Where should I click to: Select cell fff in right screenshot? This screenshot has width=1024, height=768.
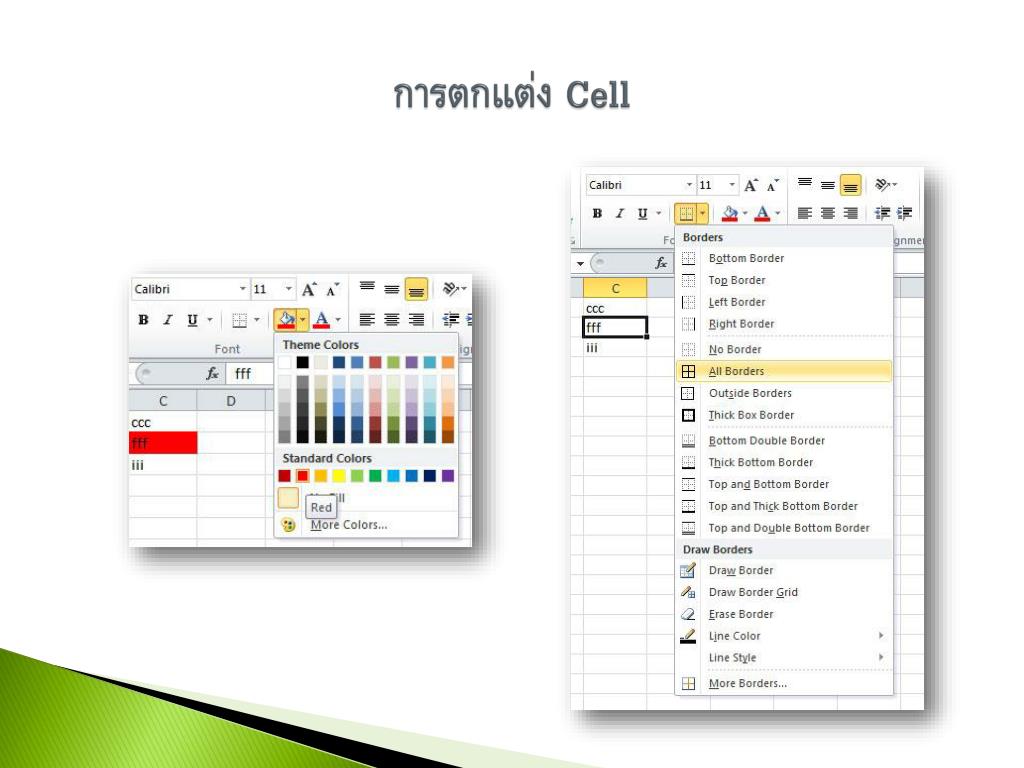point(615,327)
